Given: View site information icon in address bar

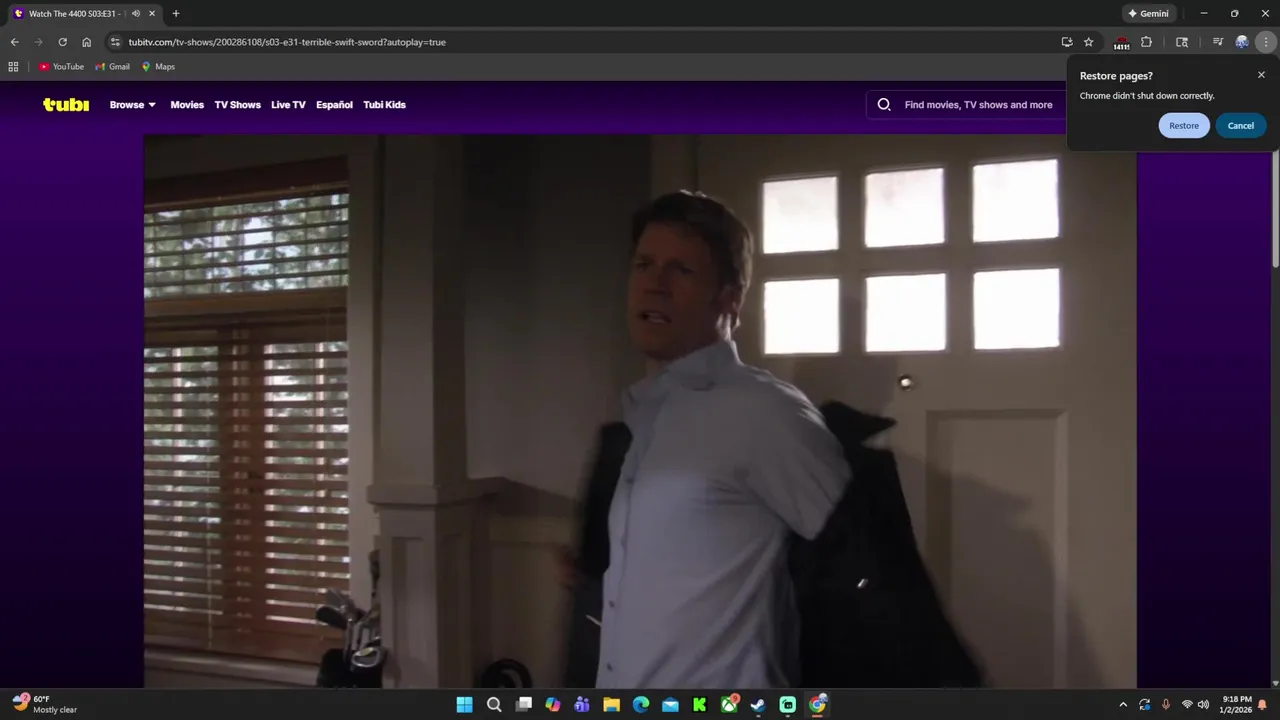Looking at the screenshot, I should coord(115,42).
